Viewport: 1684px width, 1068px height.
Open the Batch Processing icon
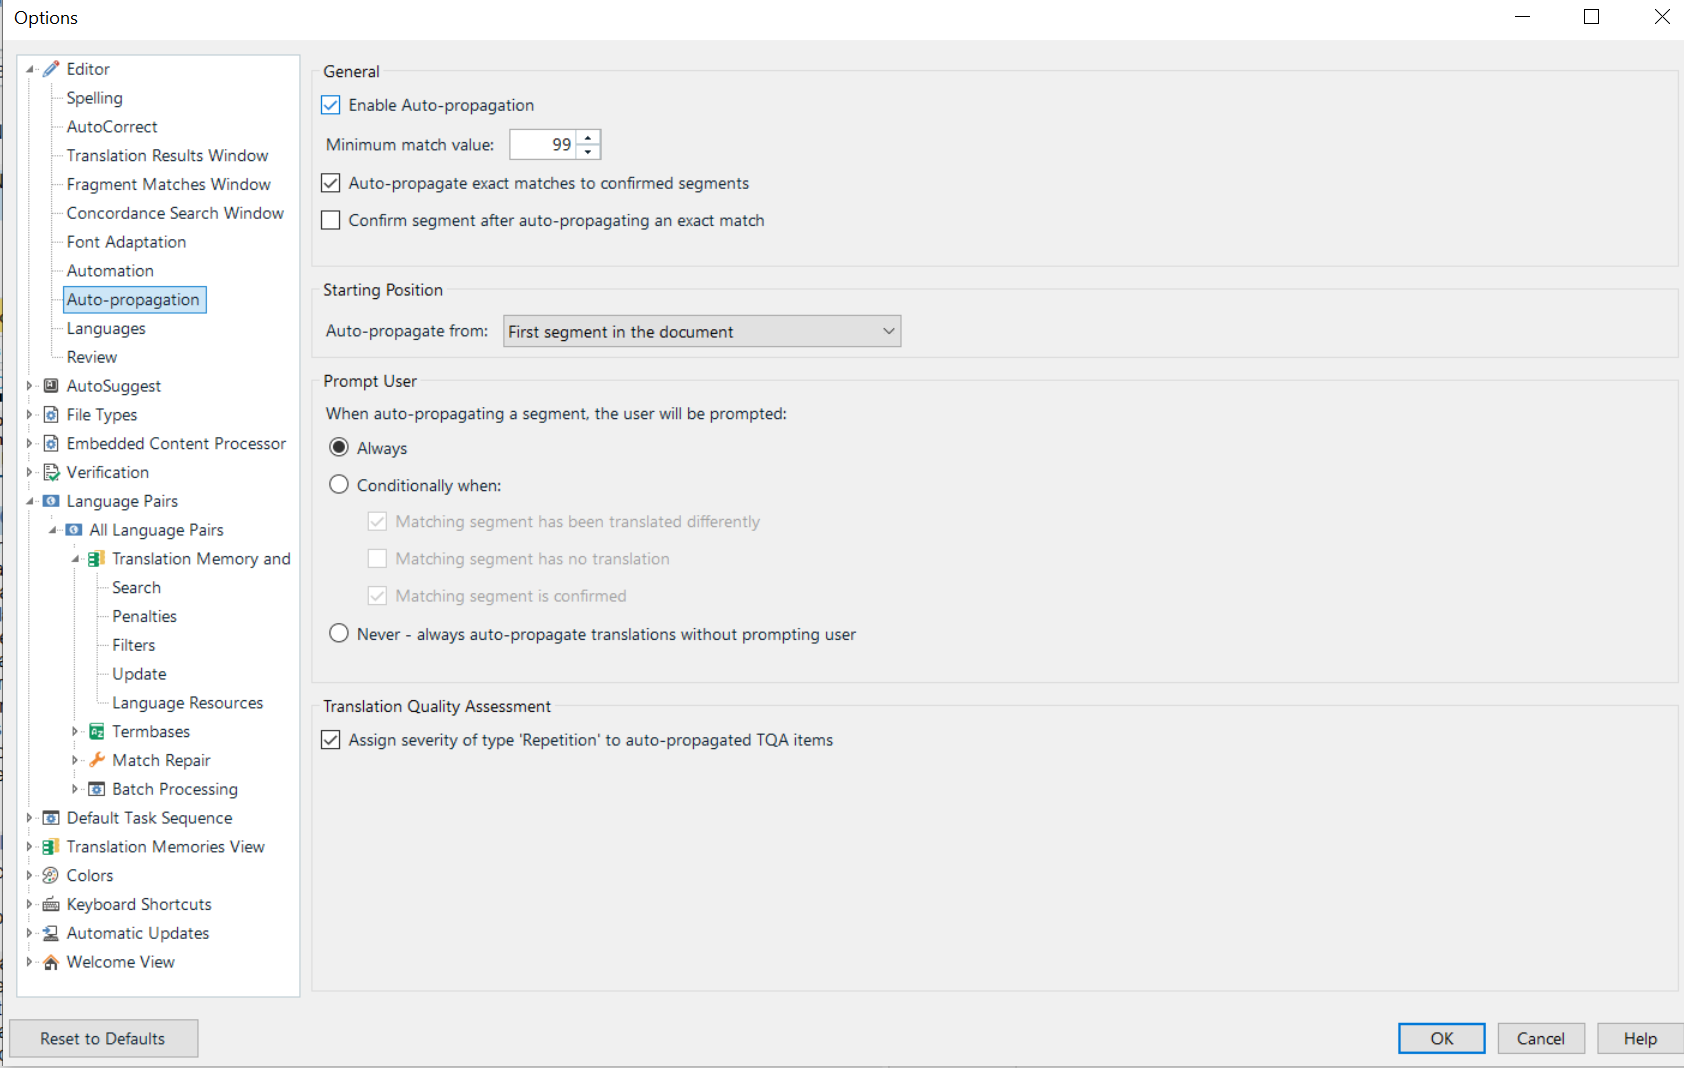click(96, 789)
